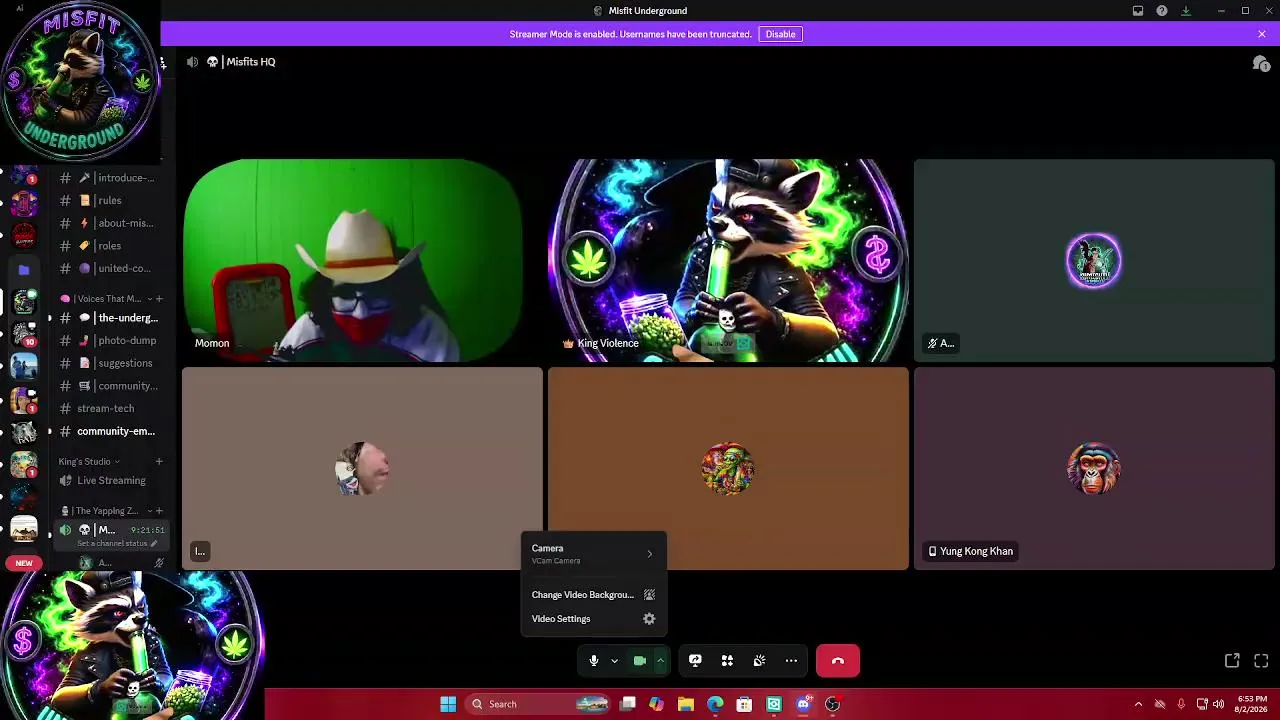
Task: Open the taskbar clock showing 6:53 PM
Action: point(1252,704)
